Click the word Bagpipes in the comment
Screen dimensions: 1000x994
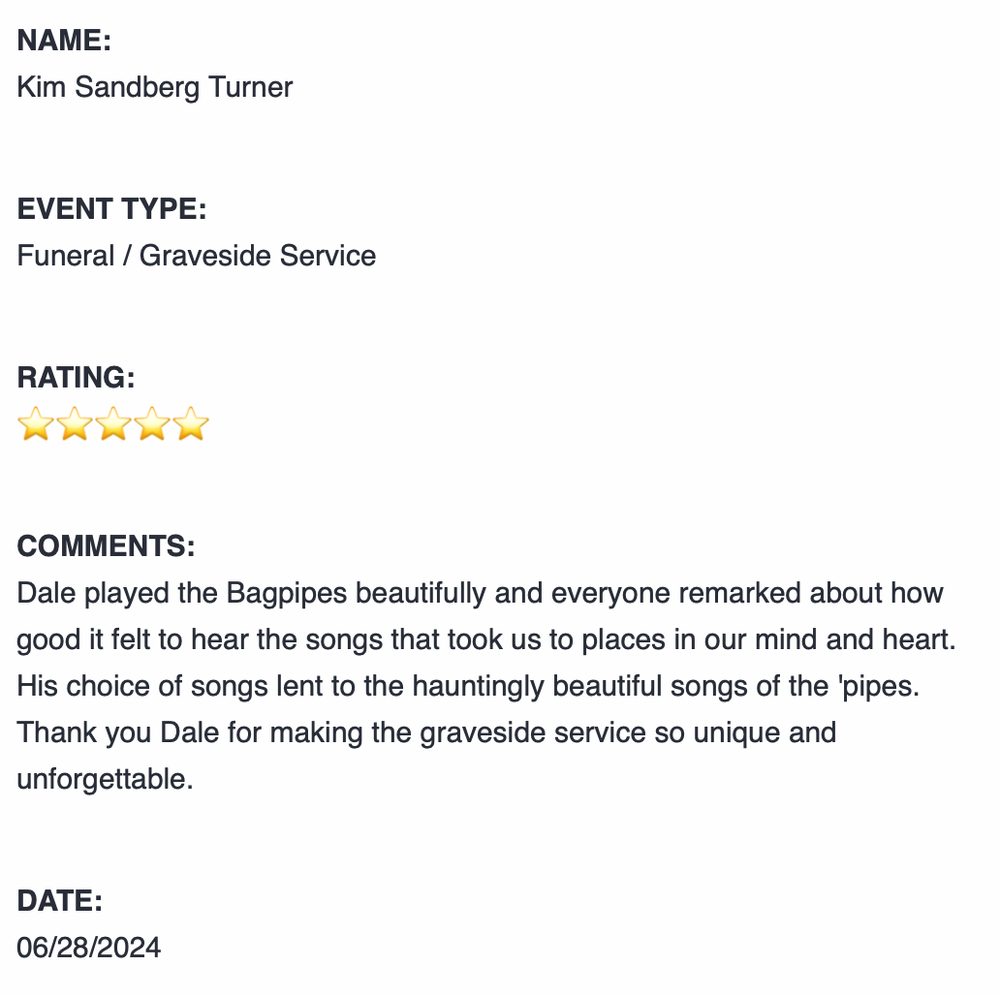[x=287, y=593]
